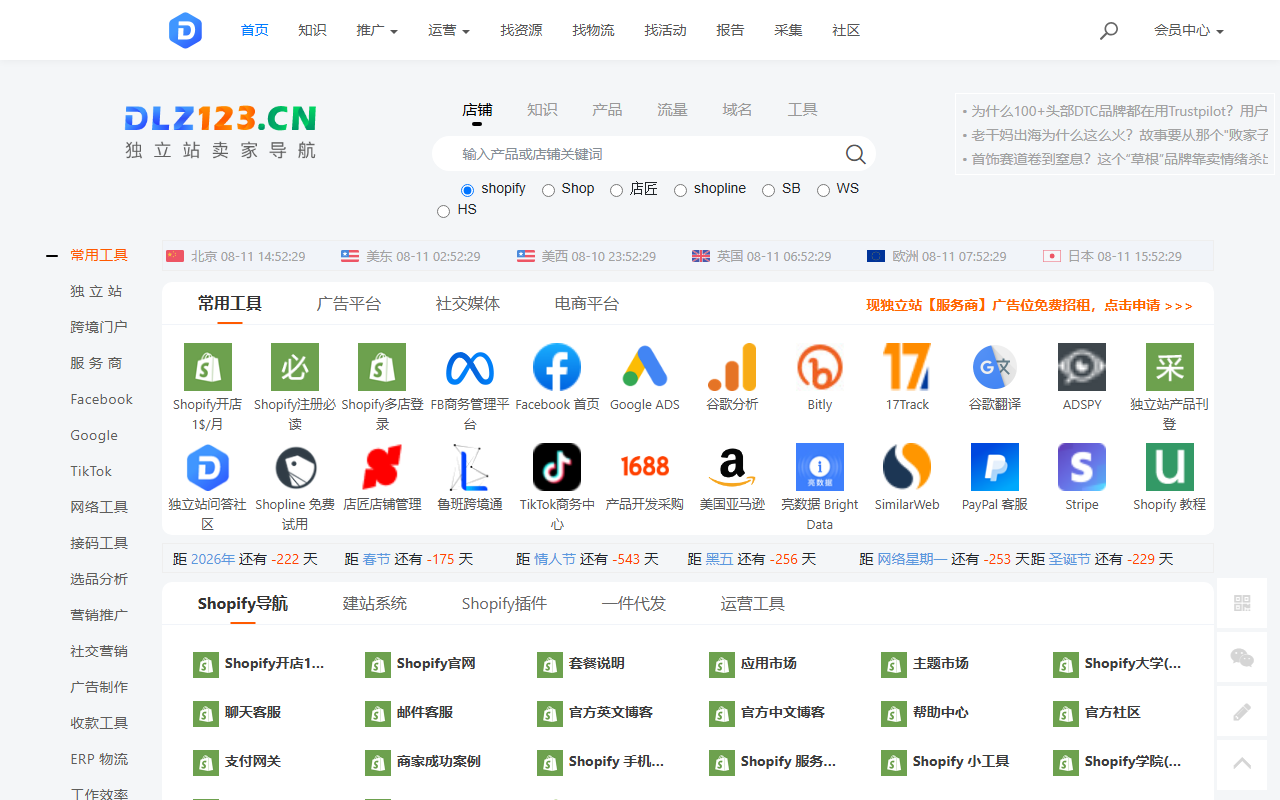Screen dimensions: 1280x800
Task: Open the 找物流 nav menu item
Action: pyautogui.click(x=593, y=31)
